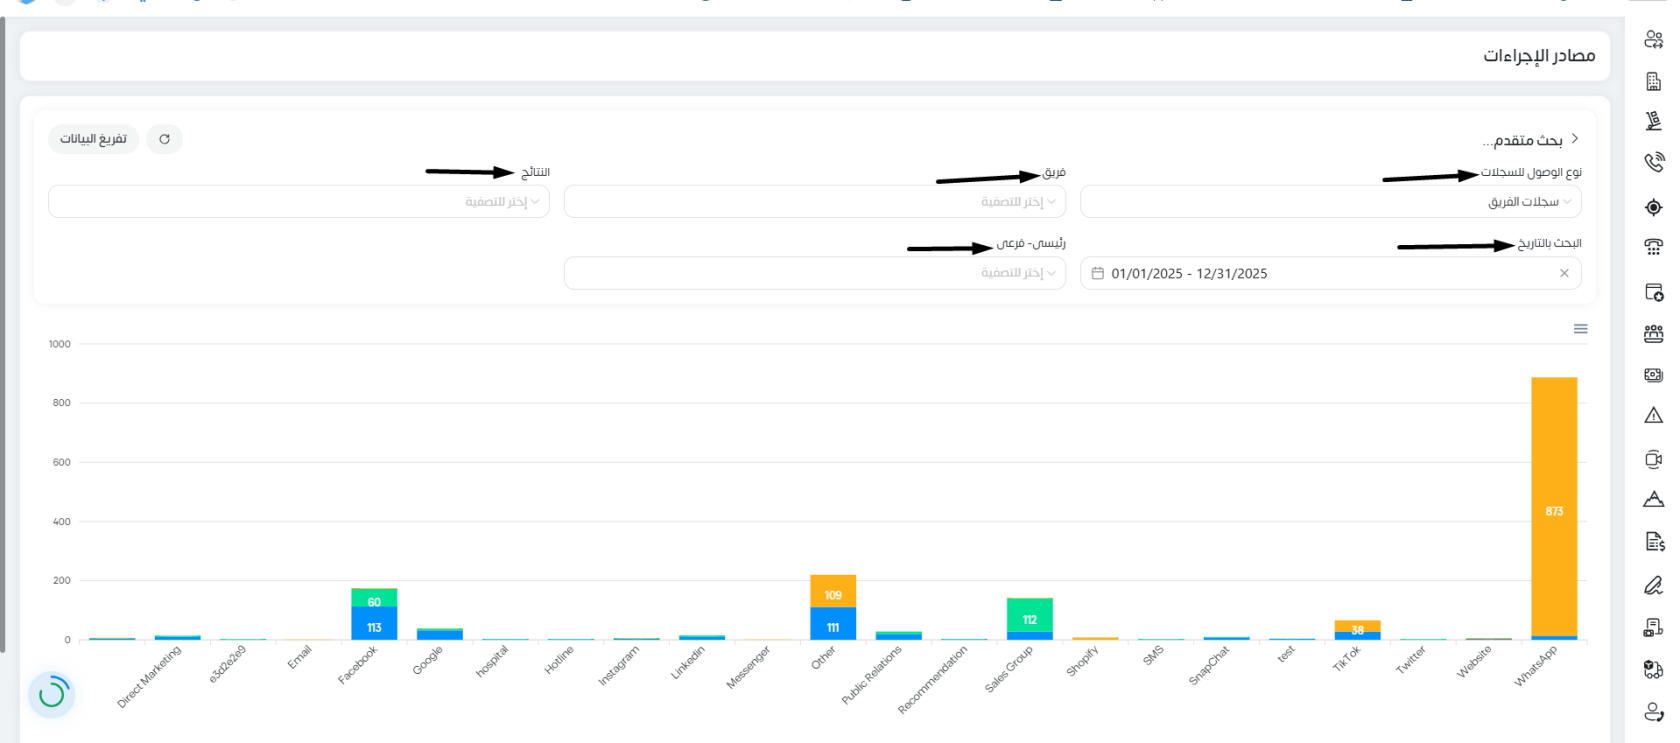Open the team group people sidebar icon

tap(1654, 334)
